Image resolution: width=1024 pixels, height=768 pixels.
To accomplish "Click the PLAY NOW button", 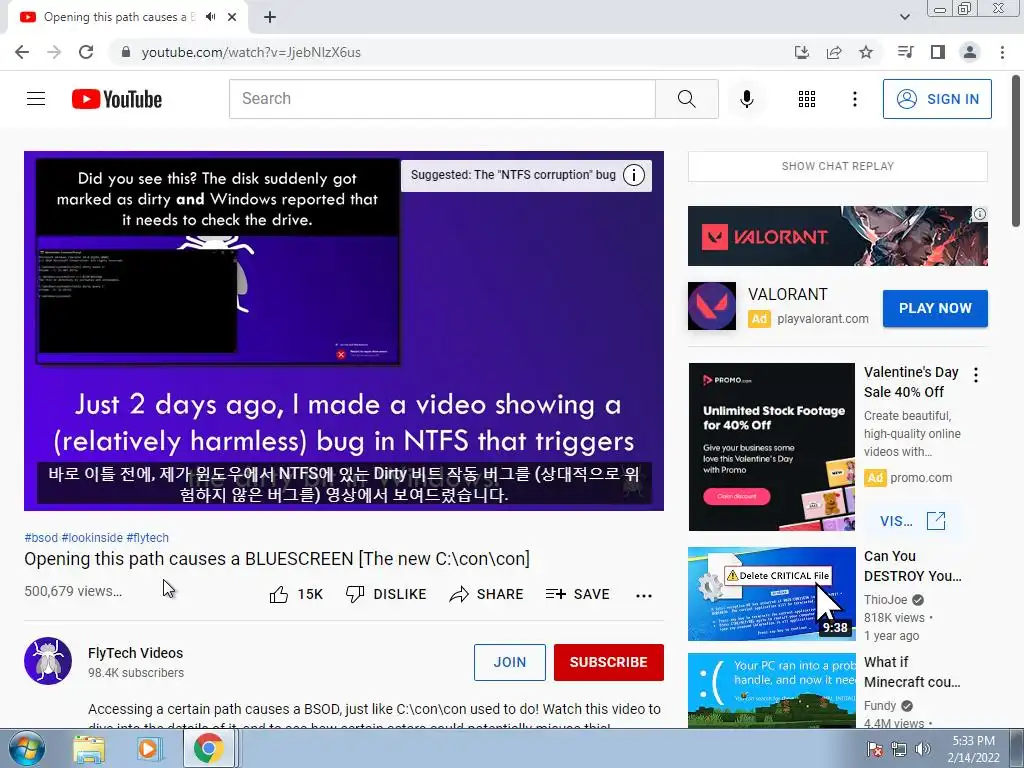I will tap(935, 308).
